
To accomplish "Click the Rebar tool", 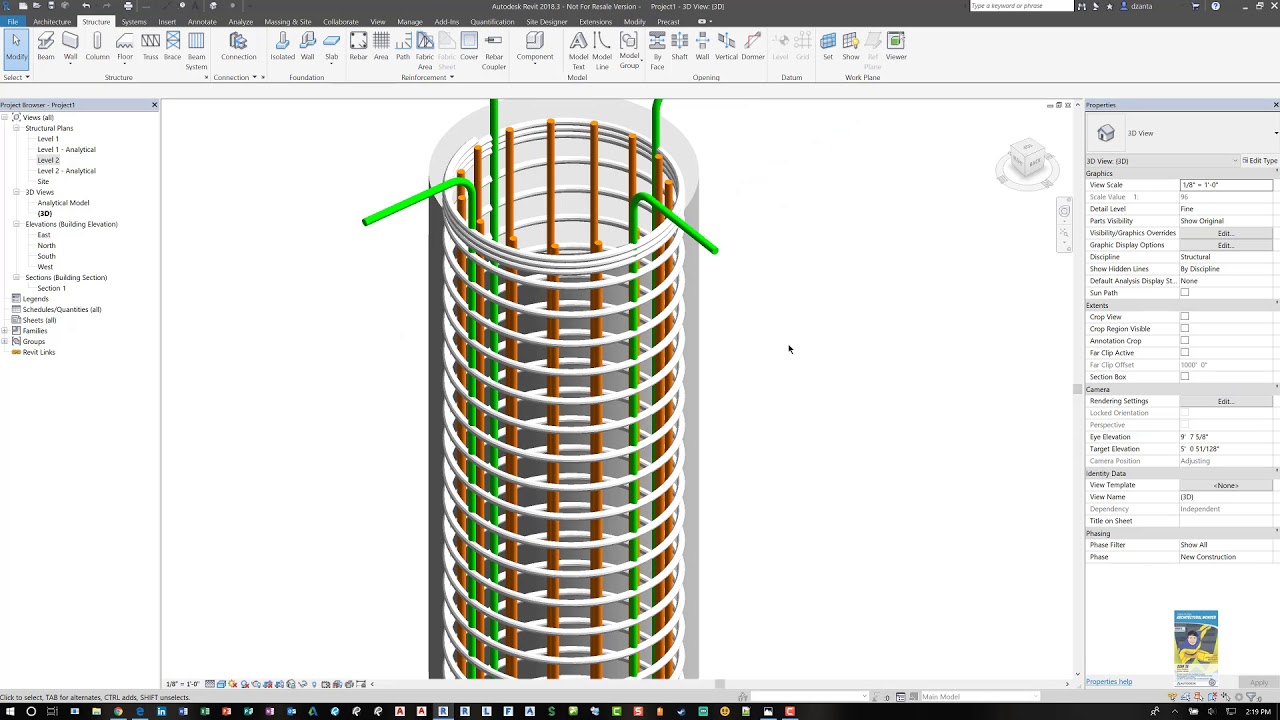I will click(358, 47).
